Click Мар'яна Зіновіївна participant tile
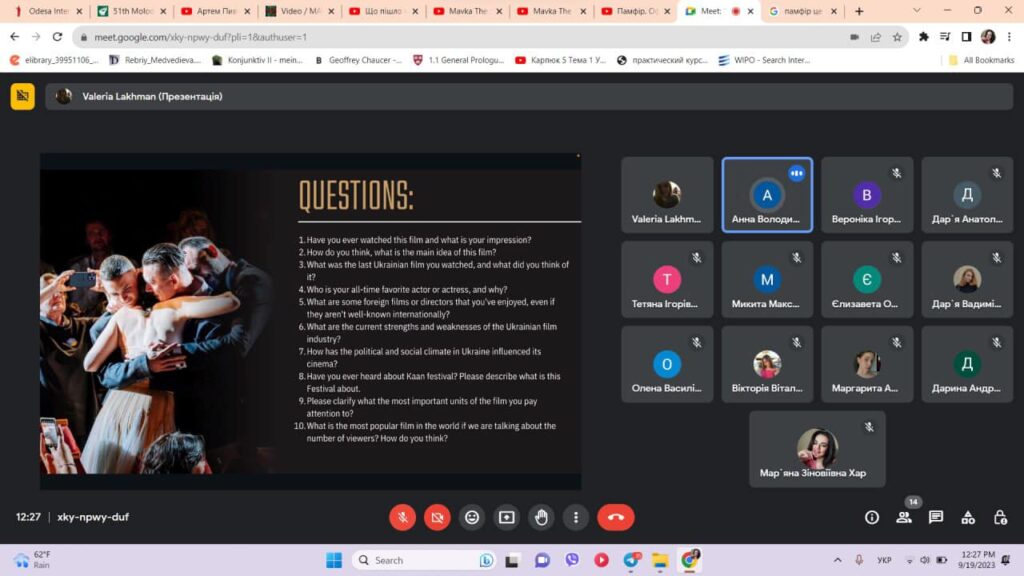 (817, 449)
